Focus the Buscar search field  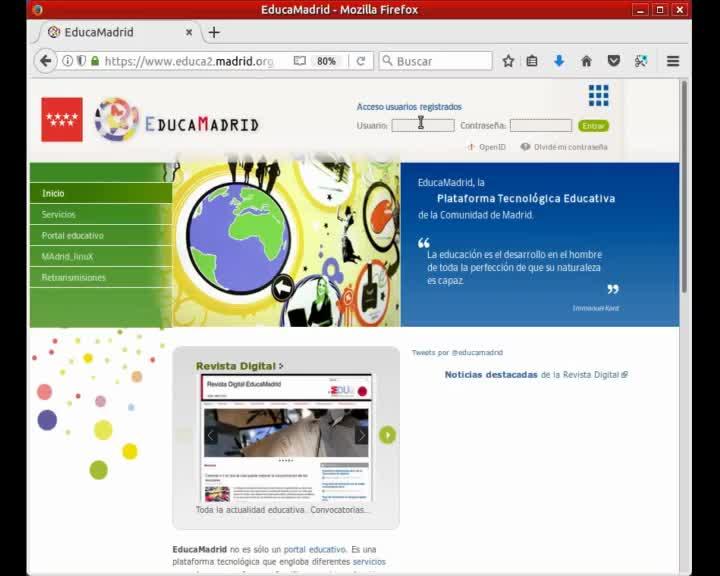point(435,61)
